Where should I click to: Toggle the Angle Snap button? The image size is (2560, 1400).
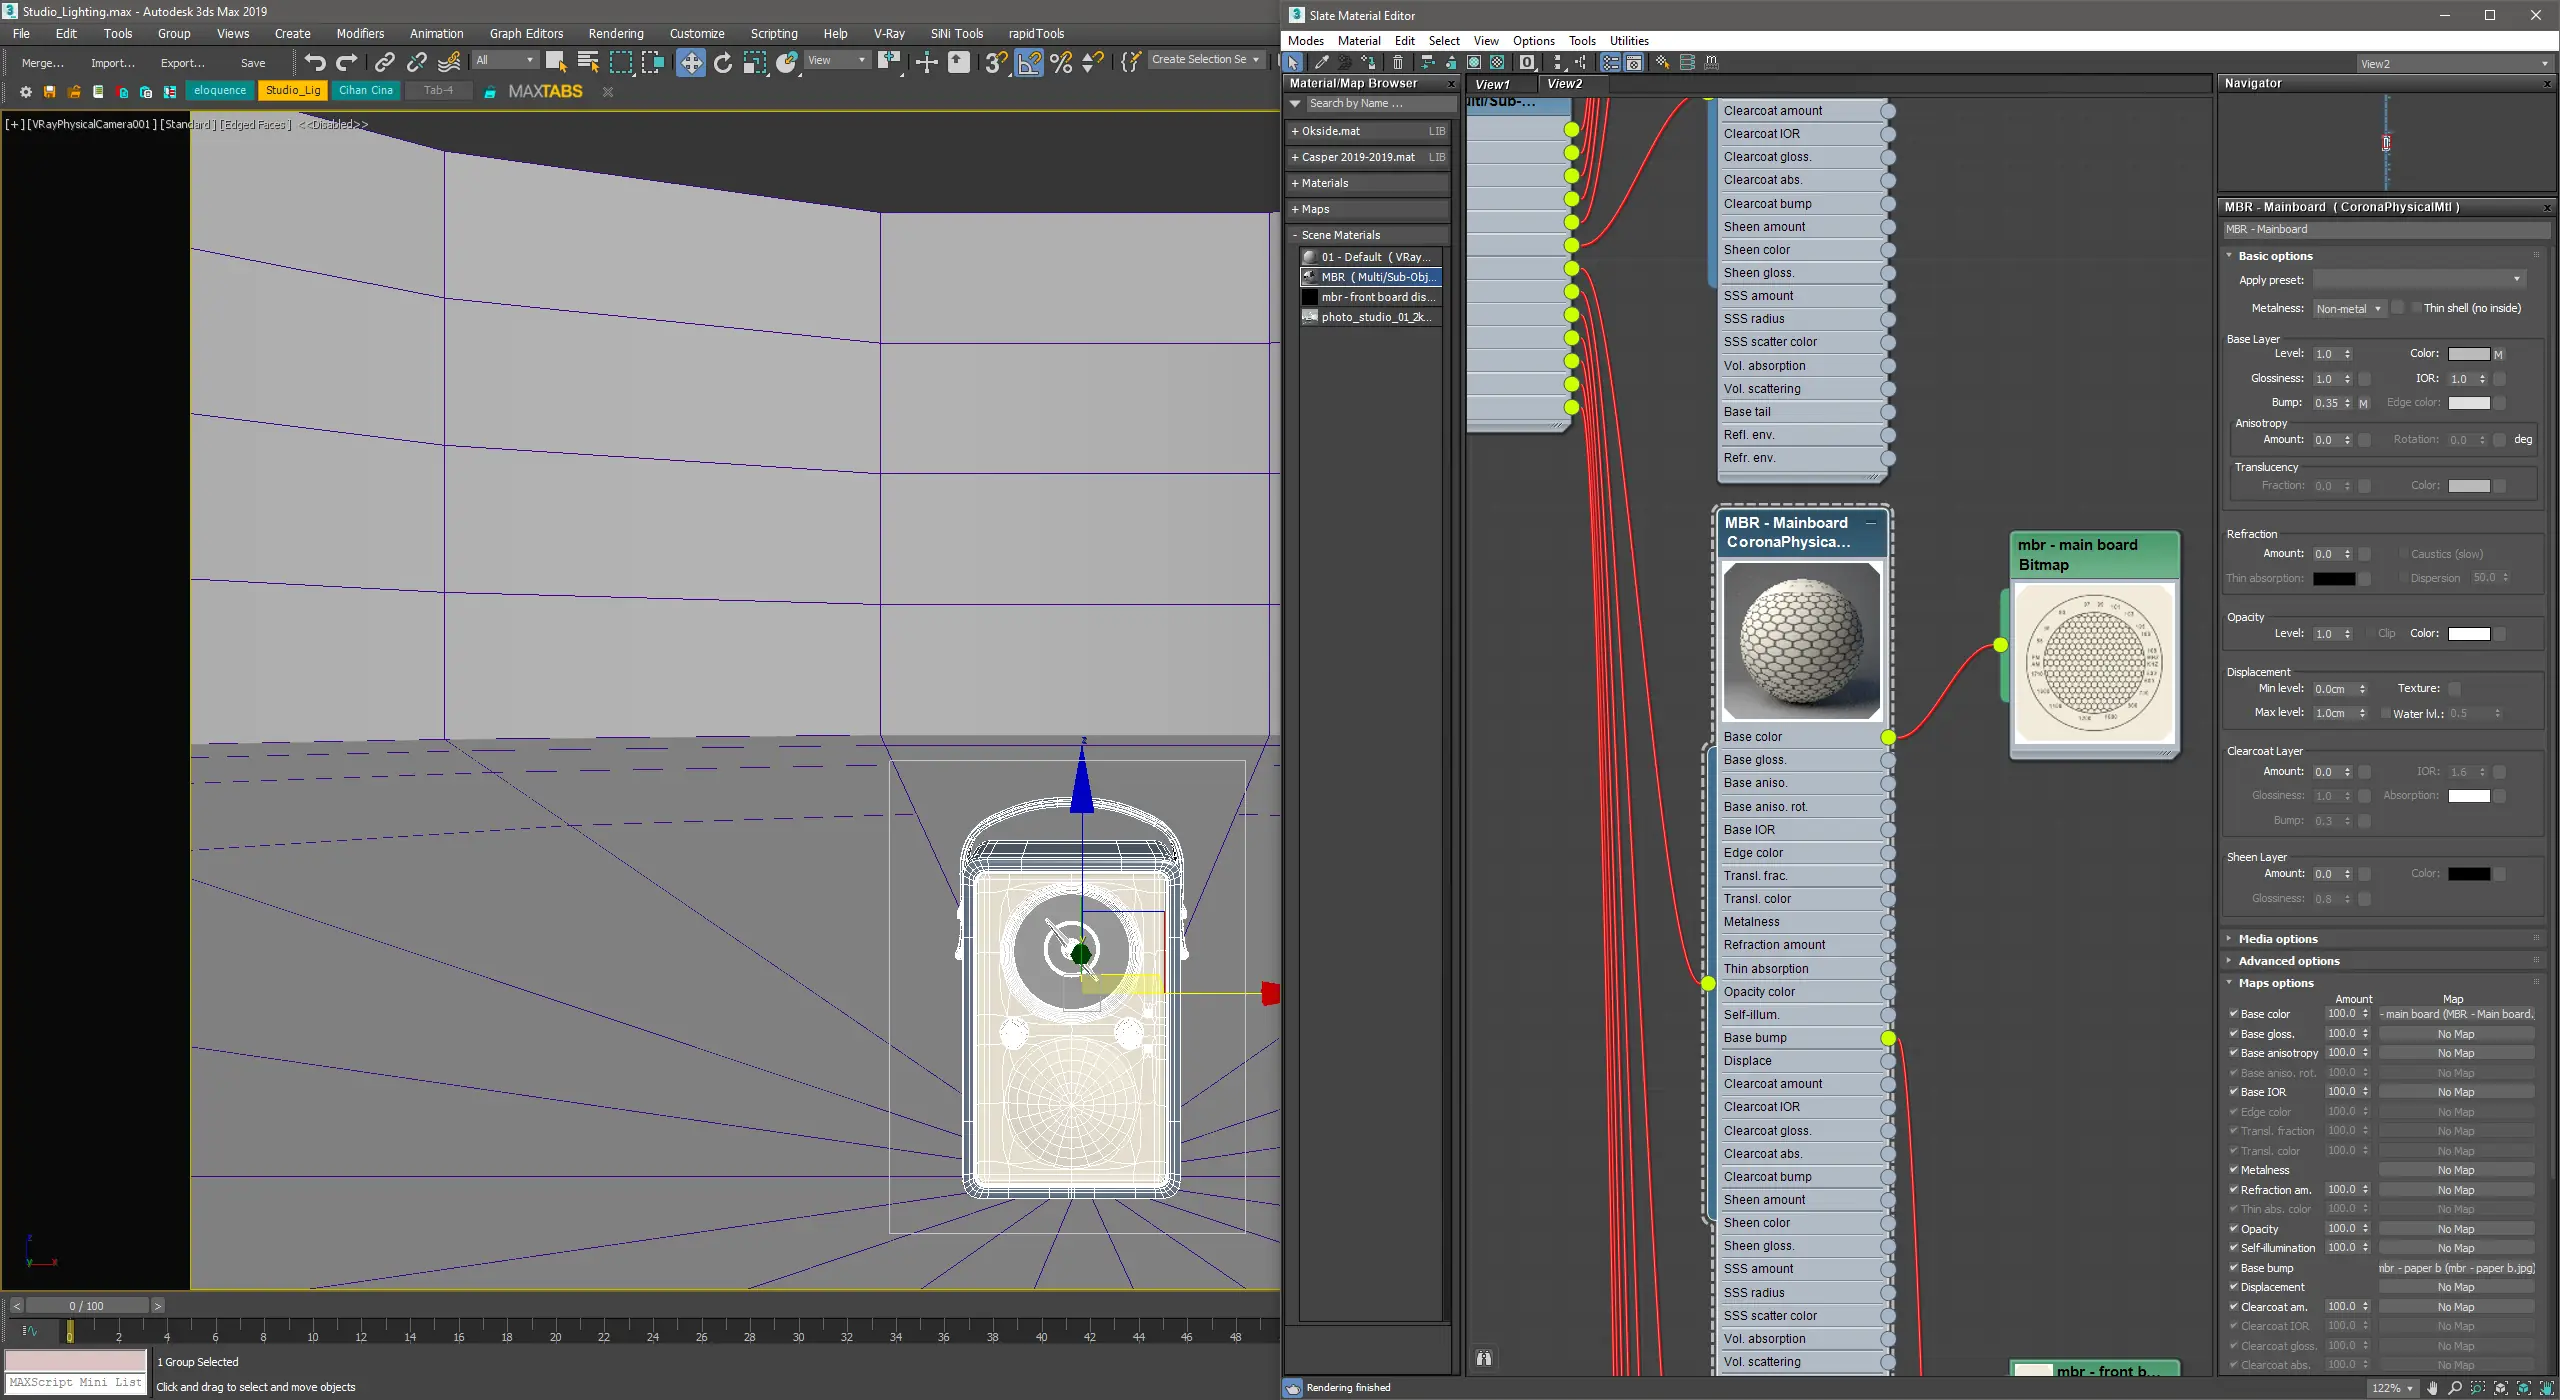coord(1029,62)
